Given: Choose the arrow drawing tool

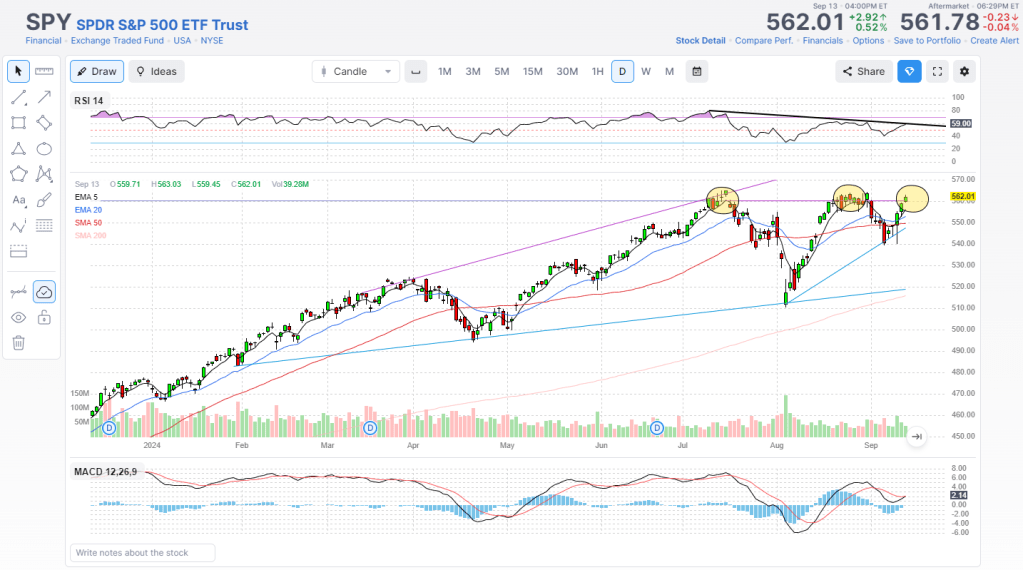Looking at the screenshot, I should 44,97.
